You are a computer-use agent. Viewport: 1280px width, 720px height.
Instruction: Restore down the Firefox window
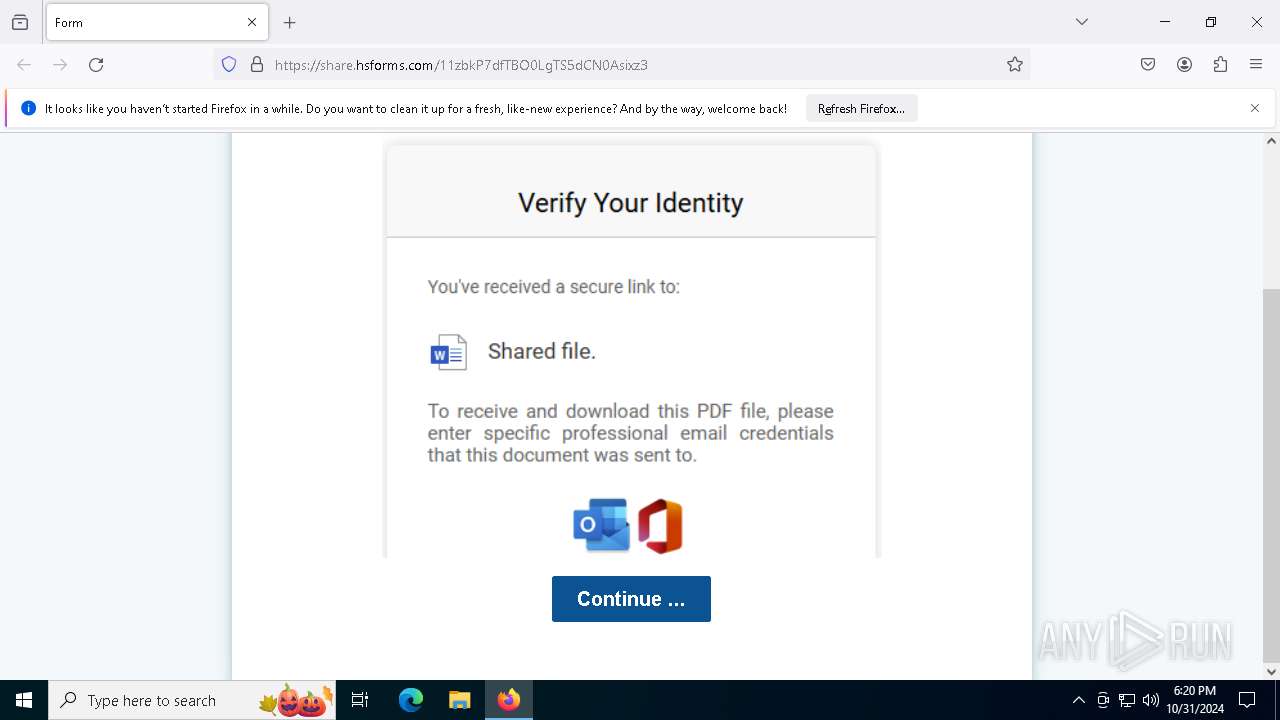1211,22
